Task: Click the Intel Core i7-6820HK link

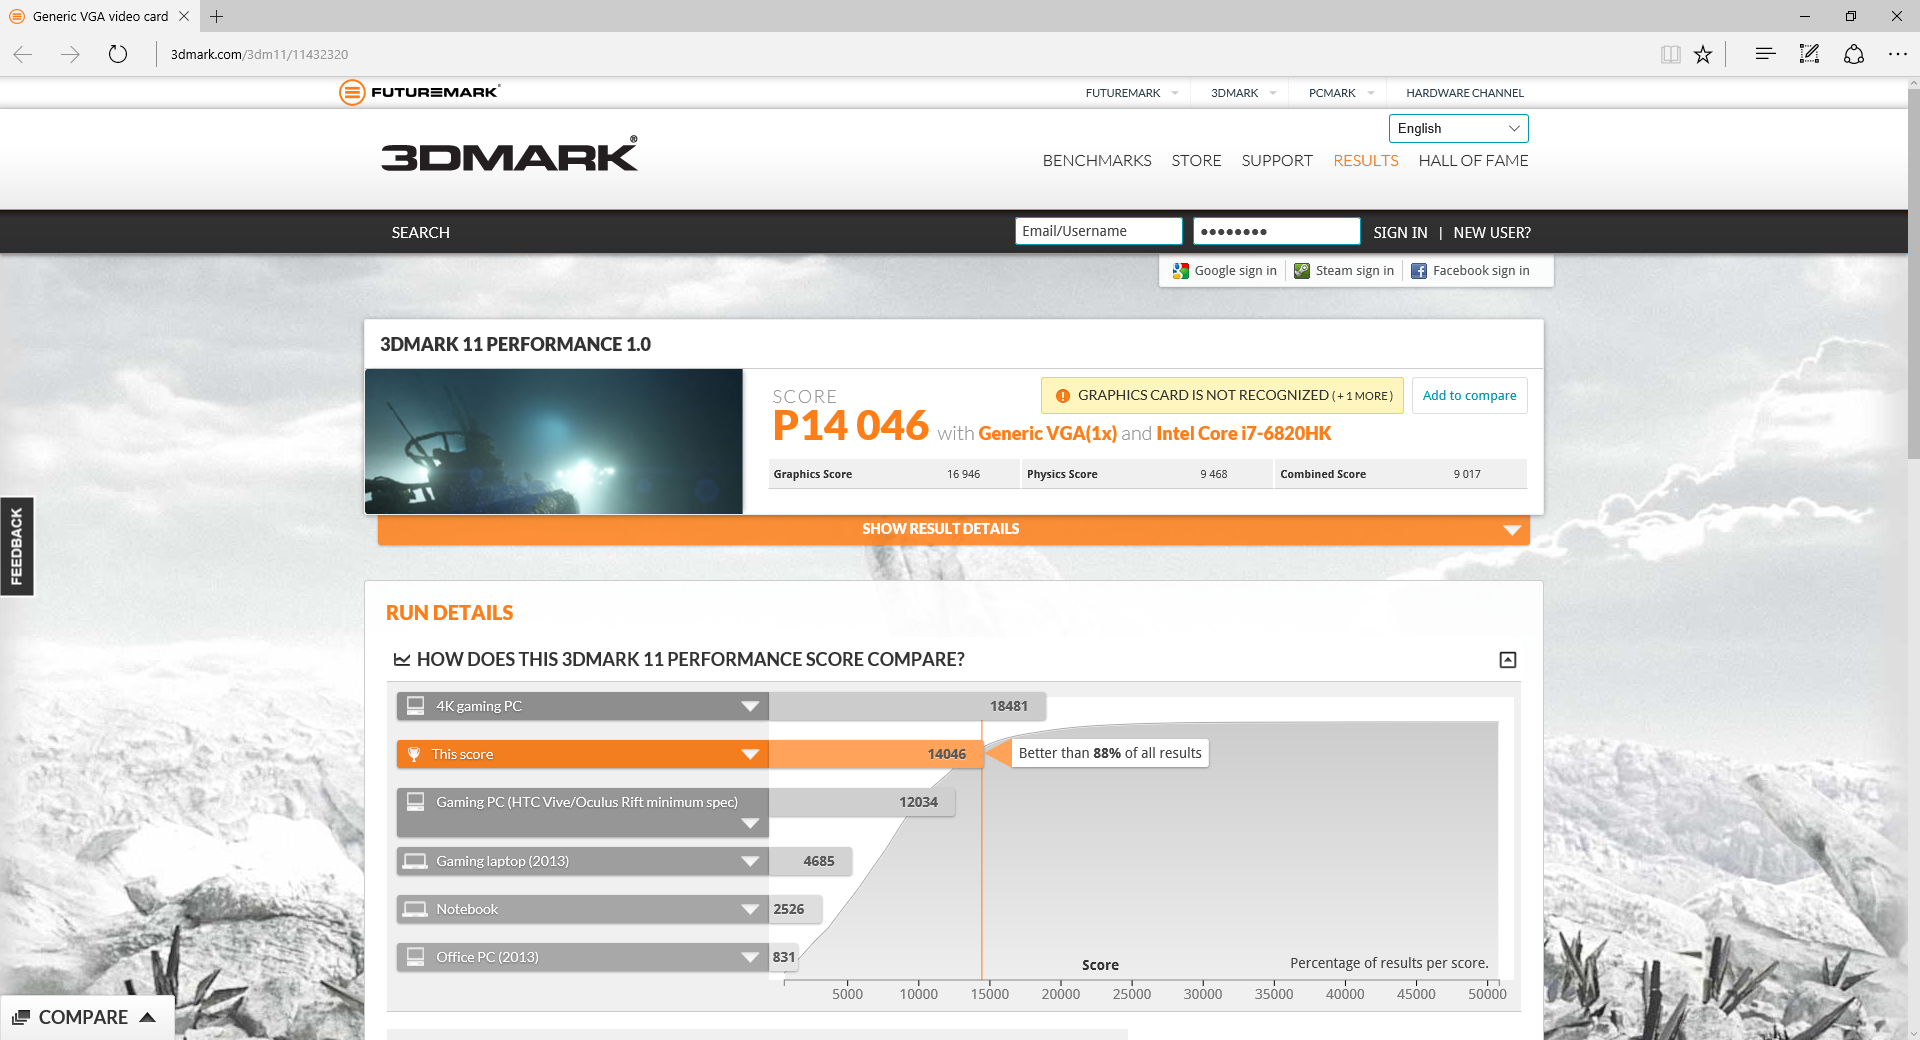Action: [1243, 433]
